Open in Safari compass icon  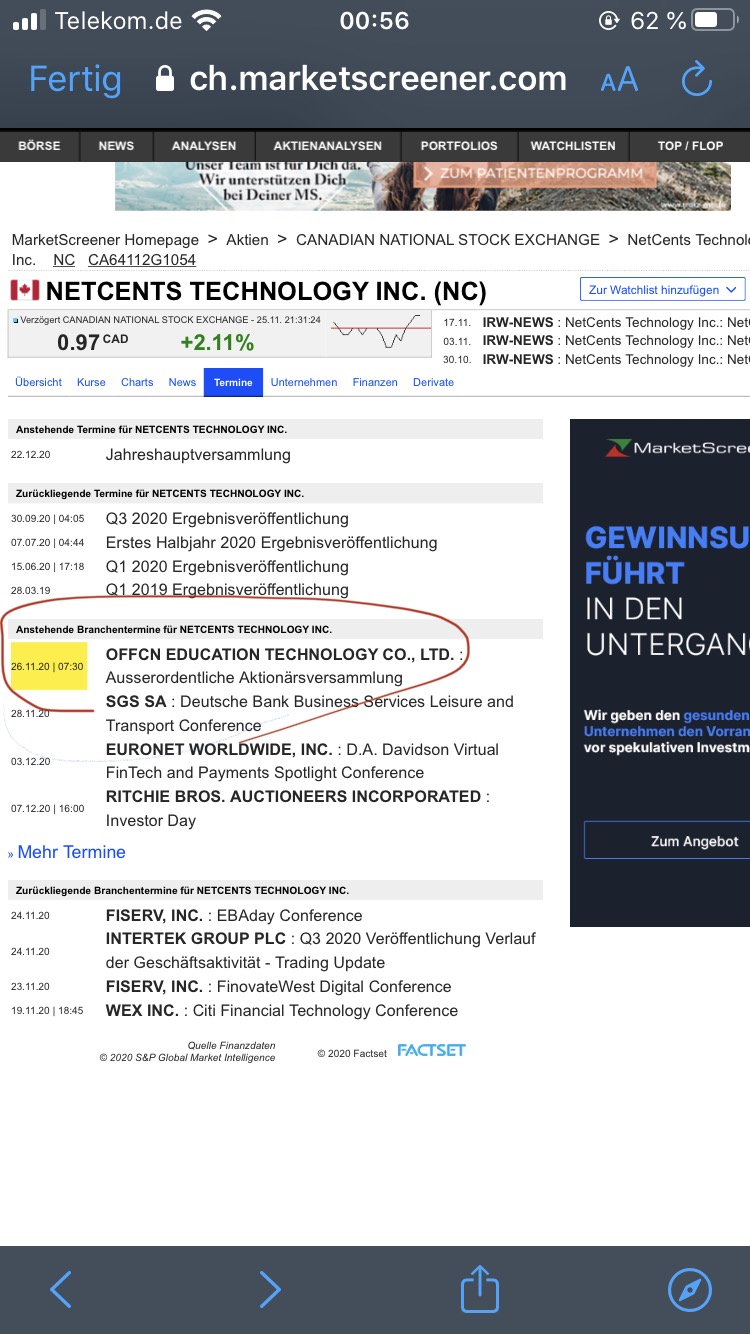(x=689, y=1289)
